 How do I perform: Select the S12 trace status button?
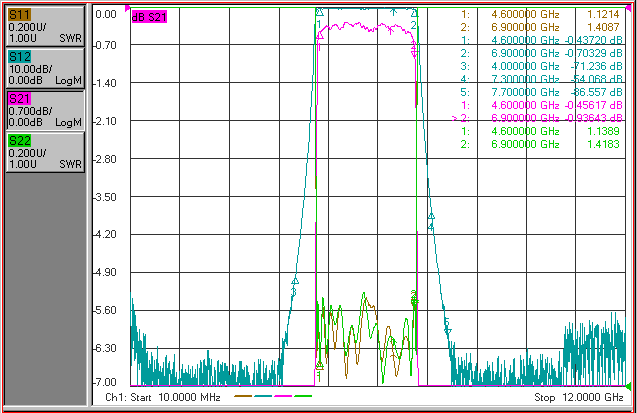45,68
